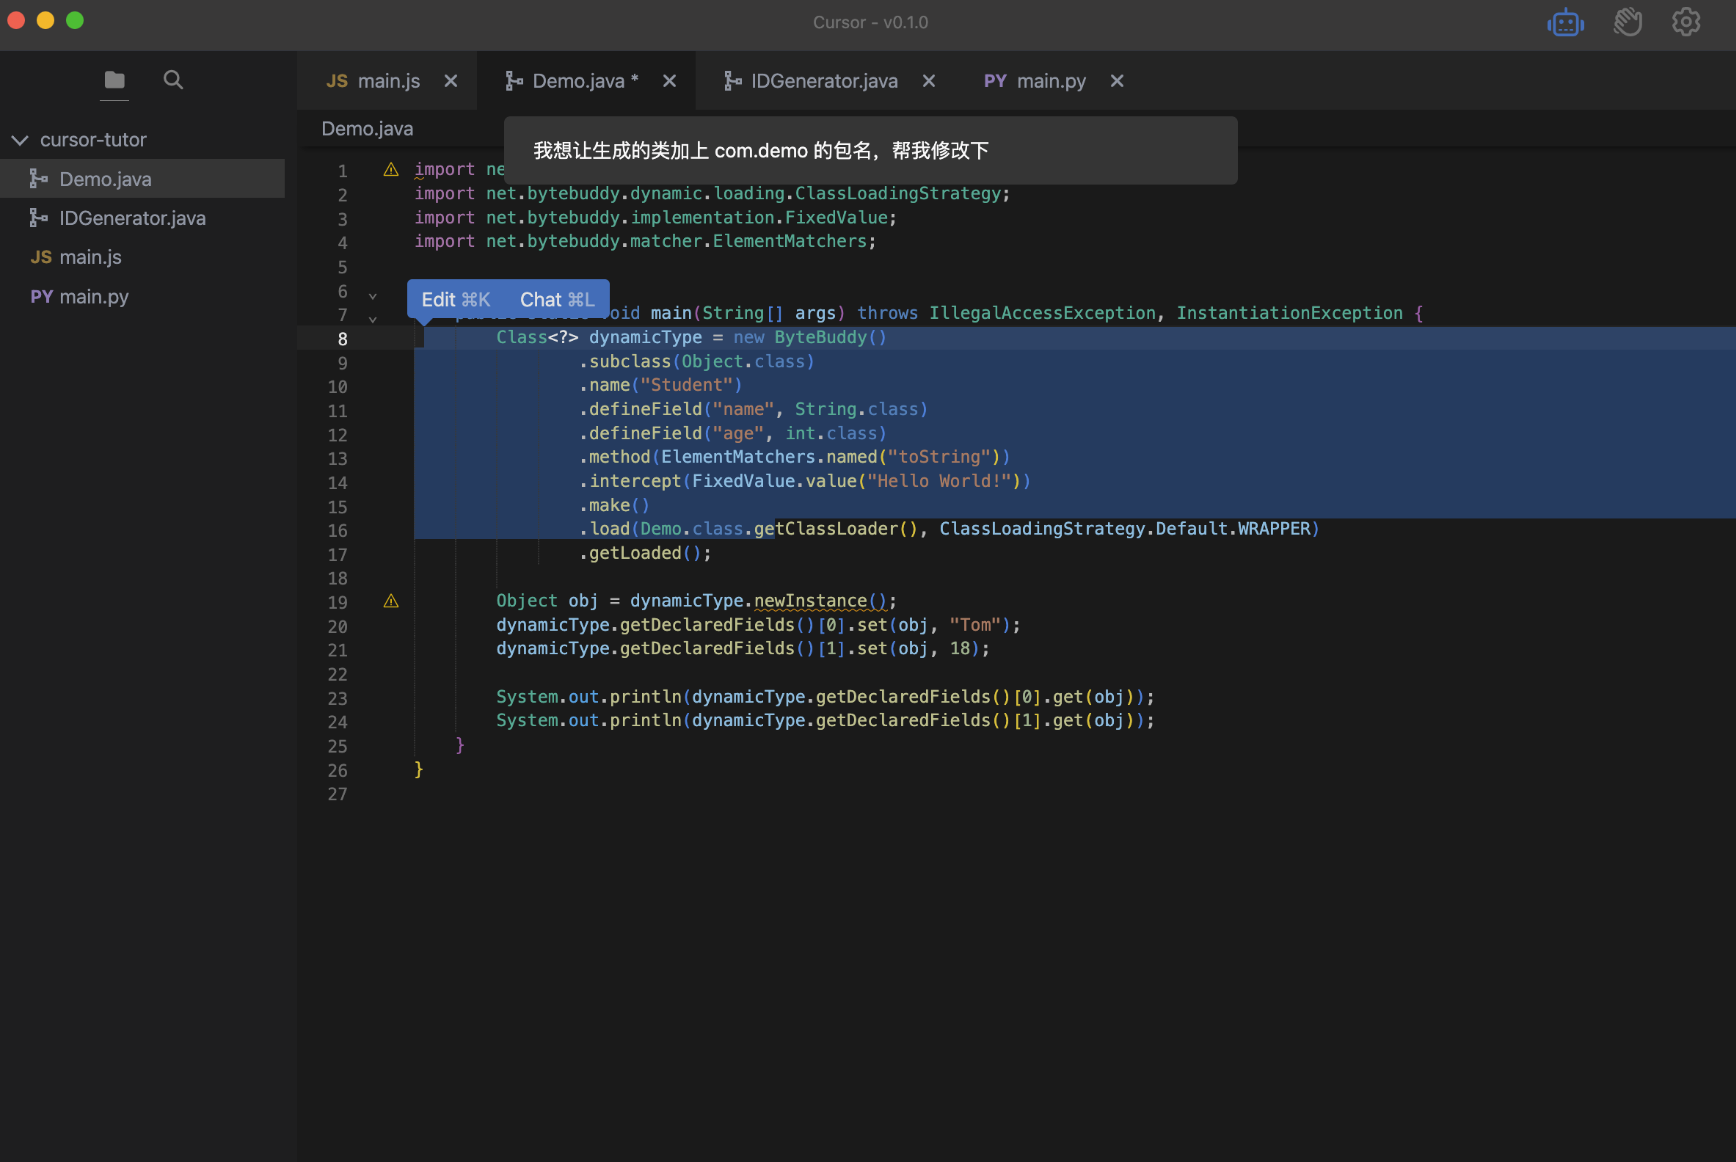Viewport: 1736px width, 1162px height.
Task: Click the Chinese prompt input box
Action: point(870,150)
